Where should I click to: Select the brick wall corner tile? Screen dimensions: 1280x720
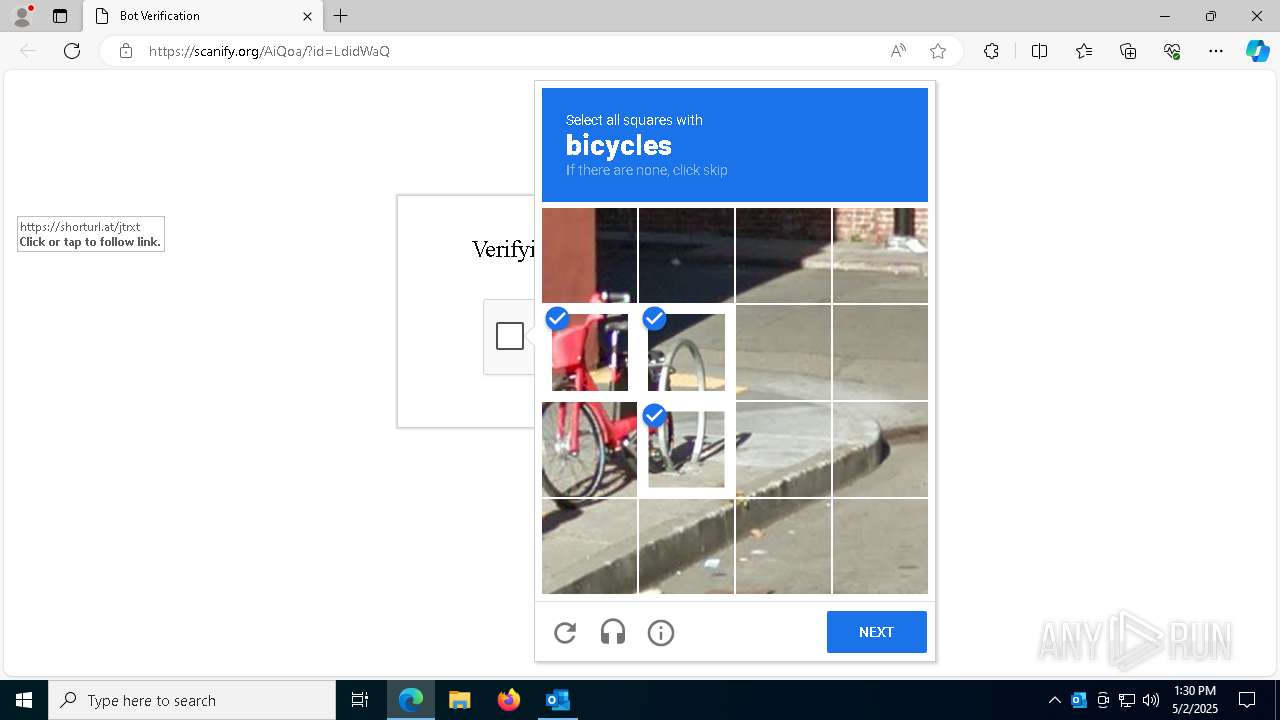(880, 255)
